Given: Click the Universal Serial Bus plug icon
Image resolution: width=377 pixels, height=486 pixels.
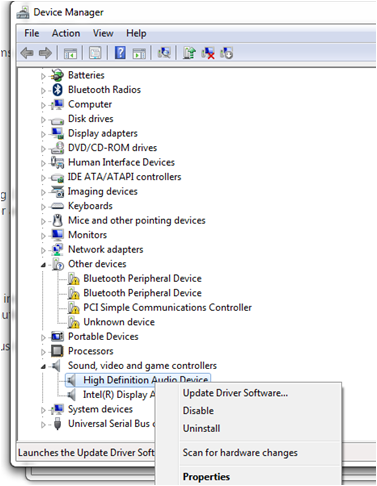Looking at the screenshot, I should 57,423.
